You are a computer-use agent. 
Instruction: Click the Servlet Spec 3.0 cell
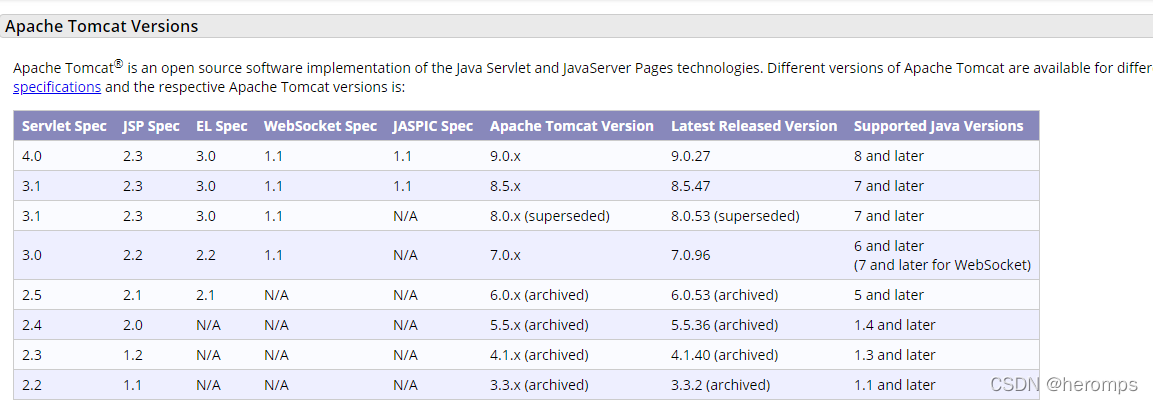coord(31,255)
